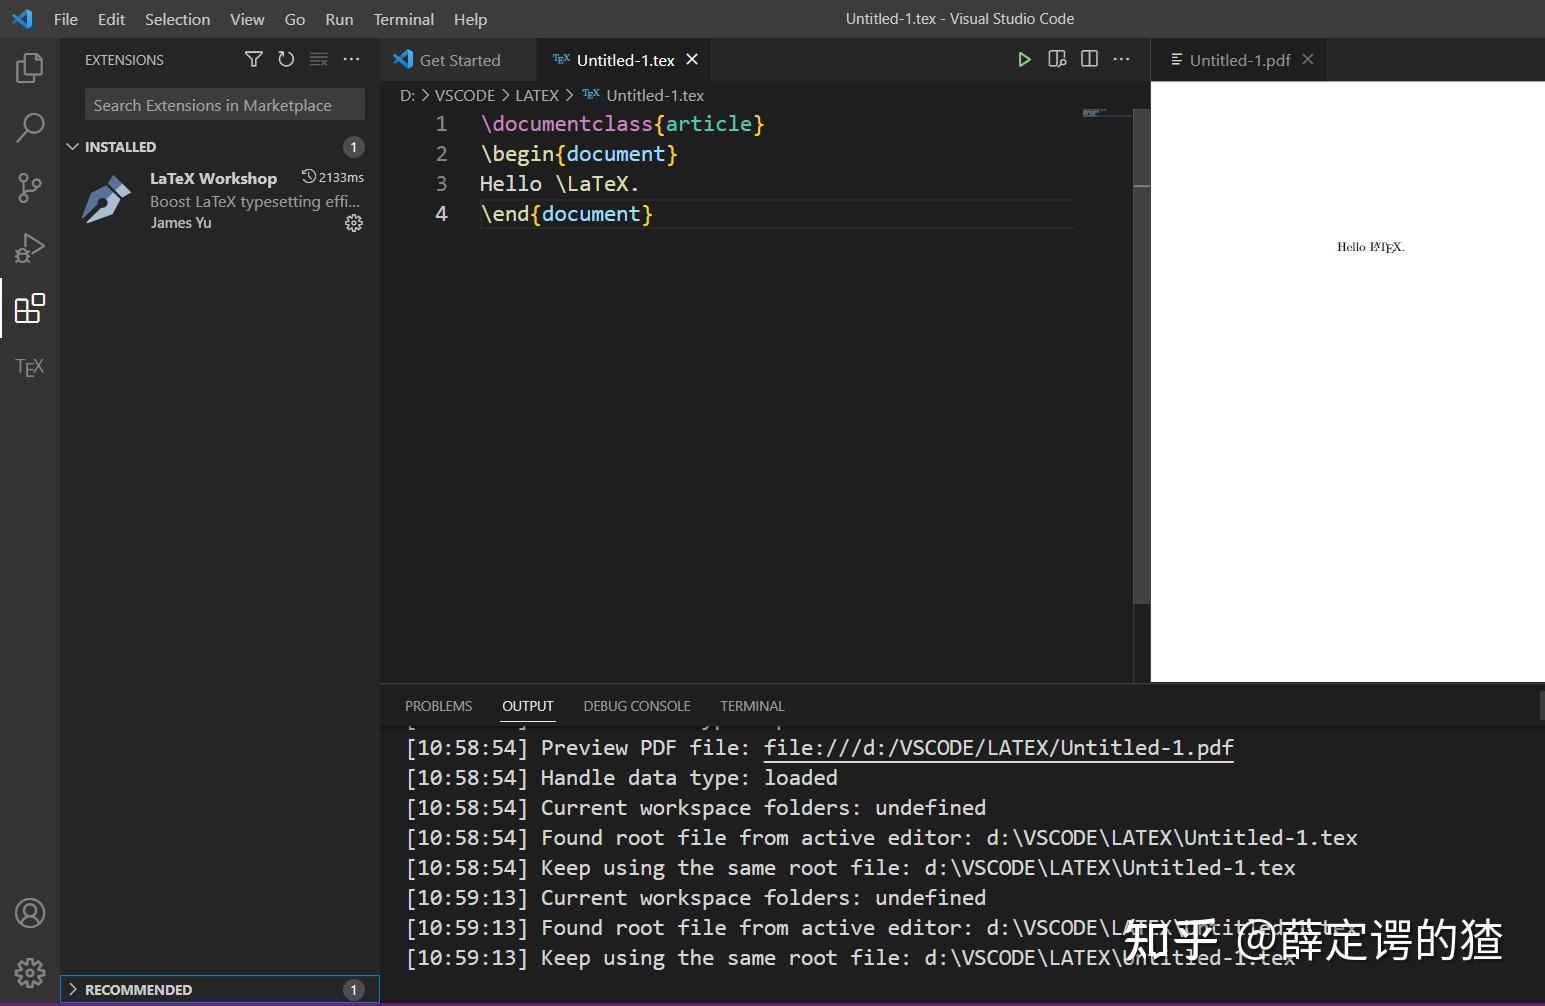Switch to the TERMINAL panel tab
The height and width of the screenshot is (1006, 1545).
pos(752,706)
